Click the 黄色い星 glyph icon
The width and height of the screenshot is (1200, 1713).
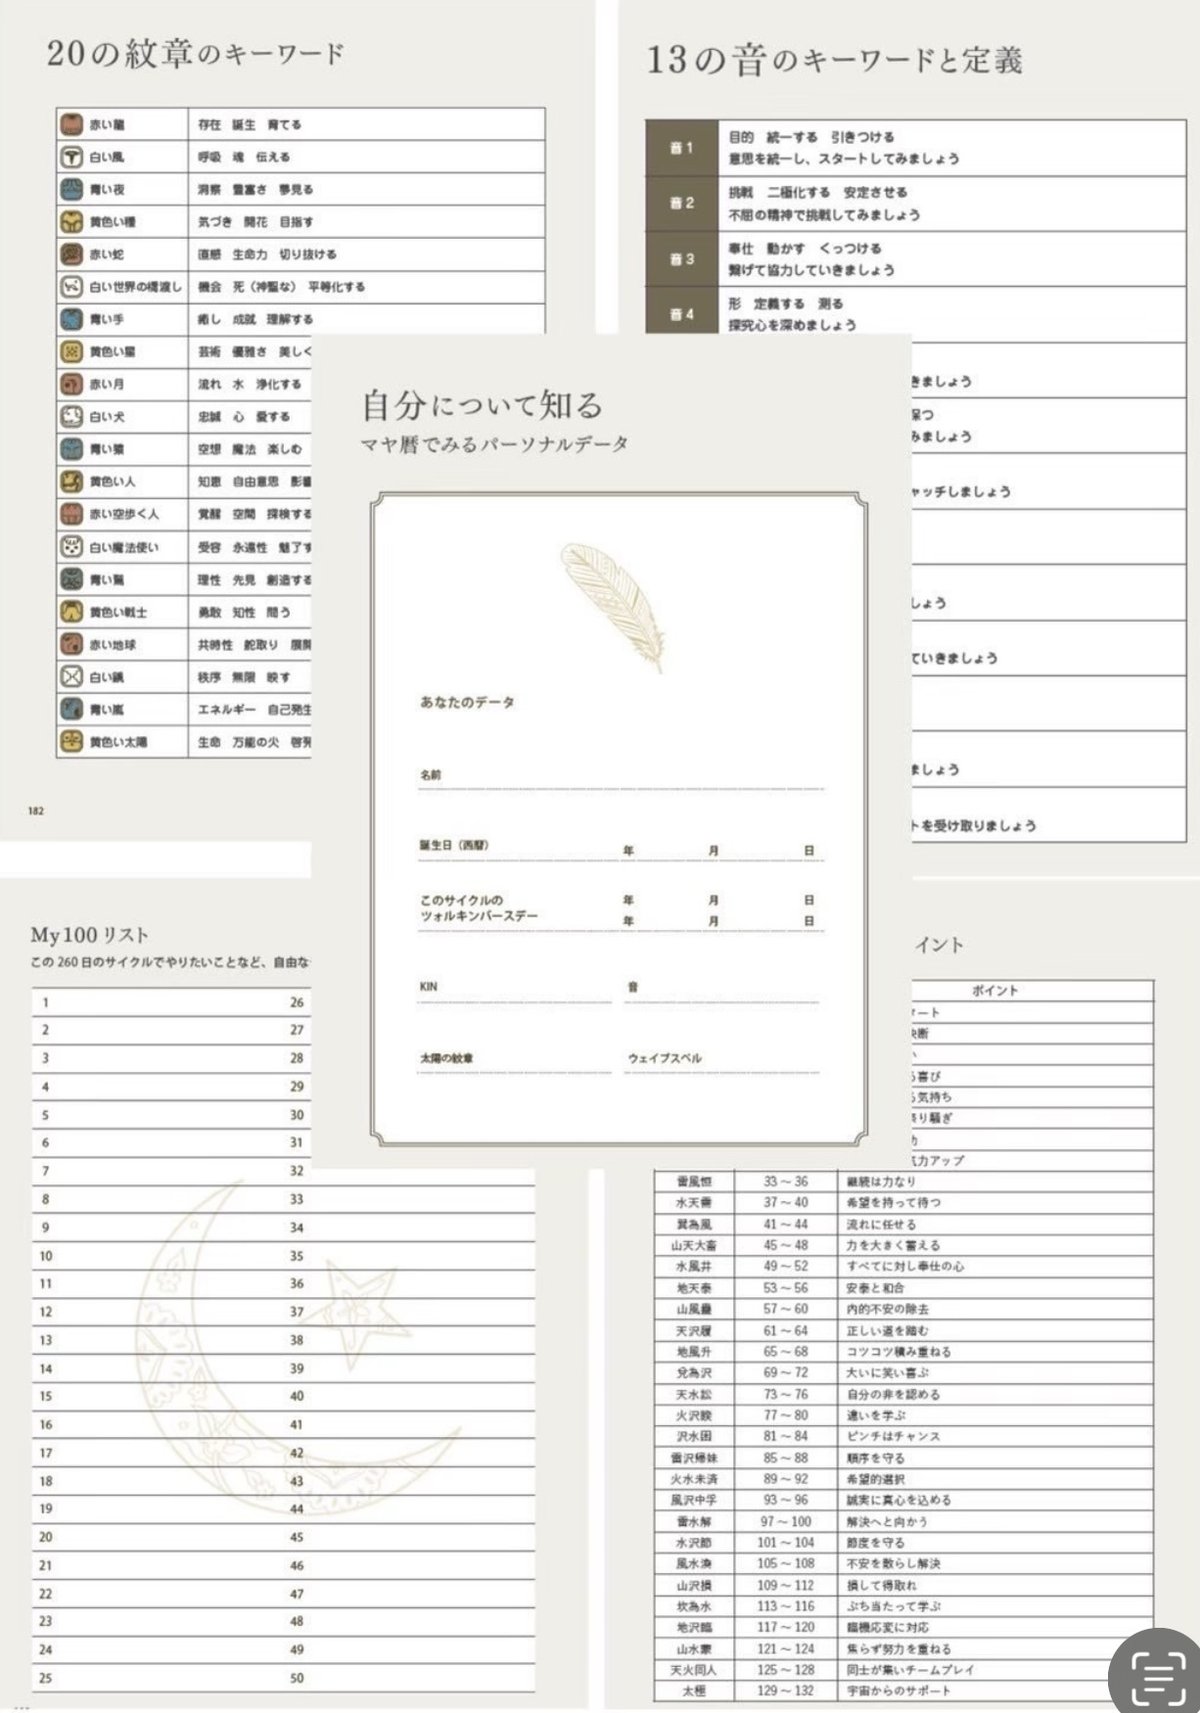click(x=71, y=352)
